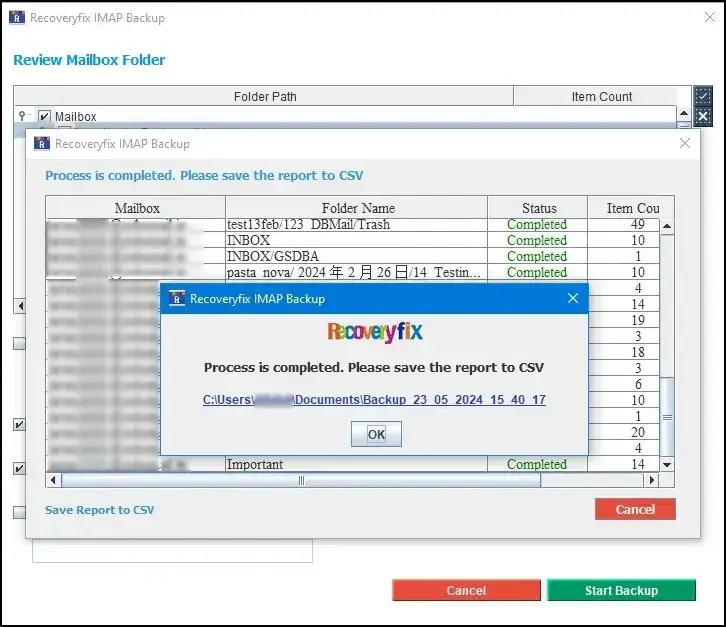Select the Important folder cell

(356, 464)
